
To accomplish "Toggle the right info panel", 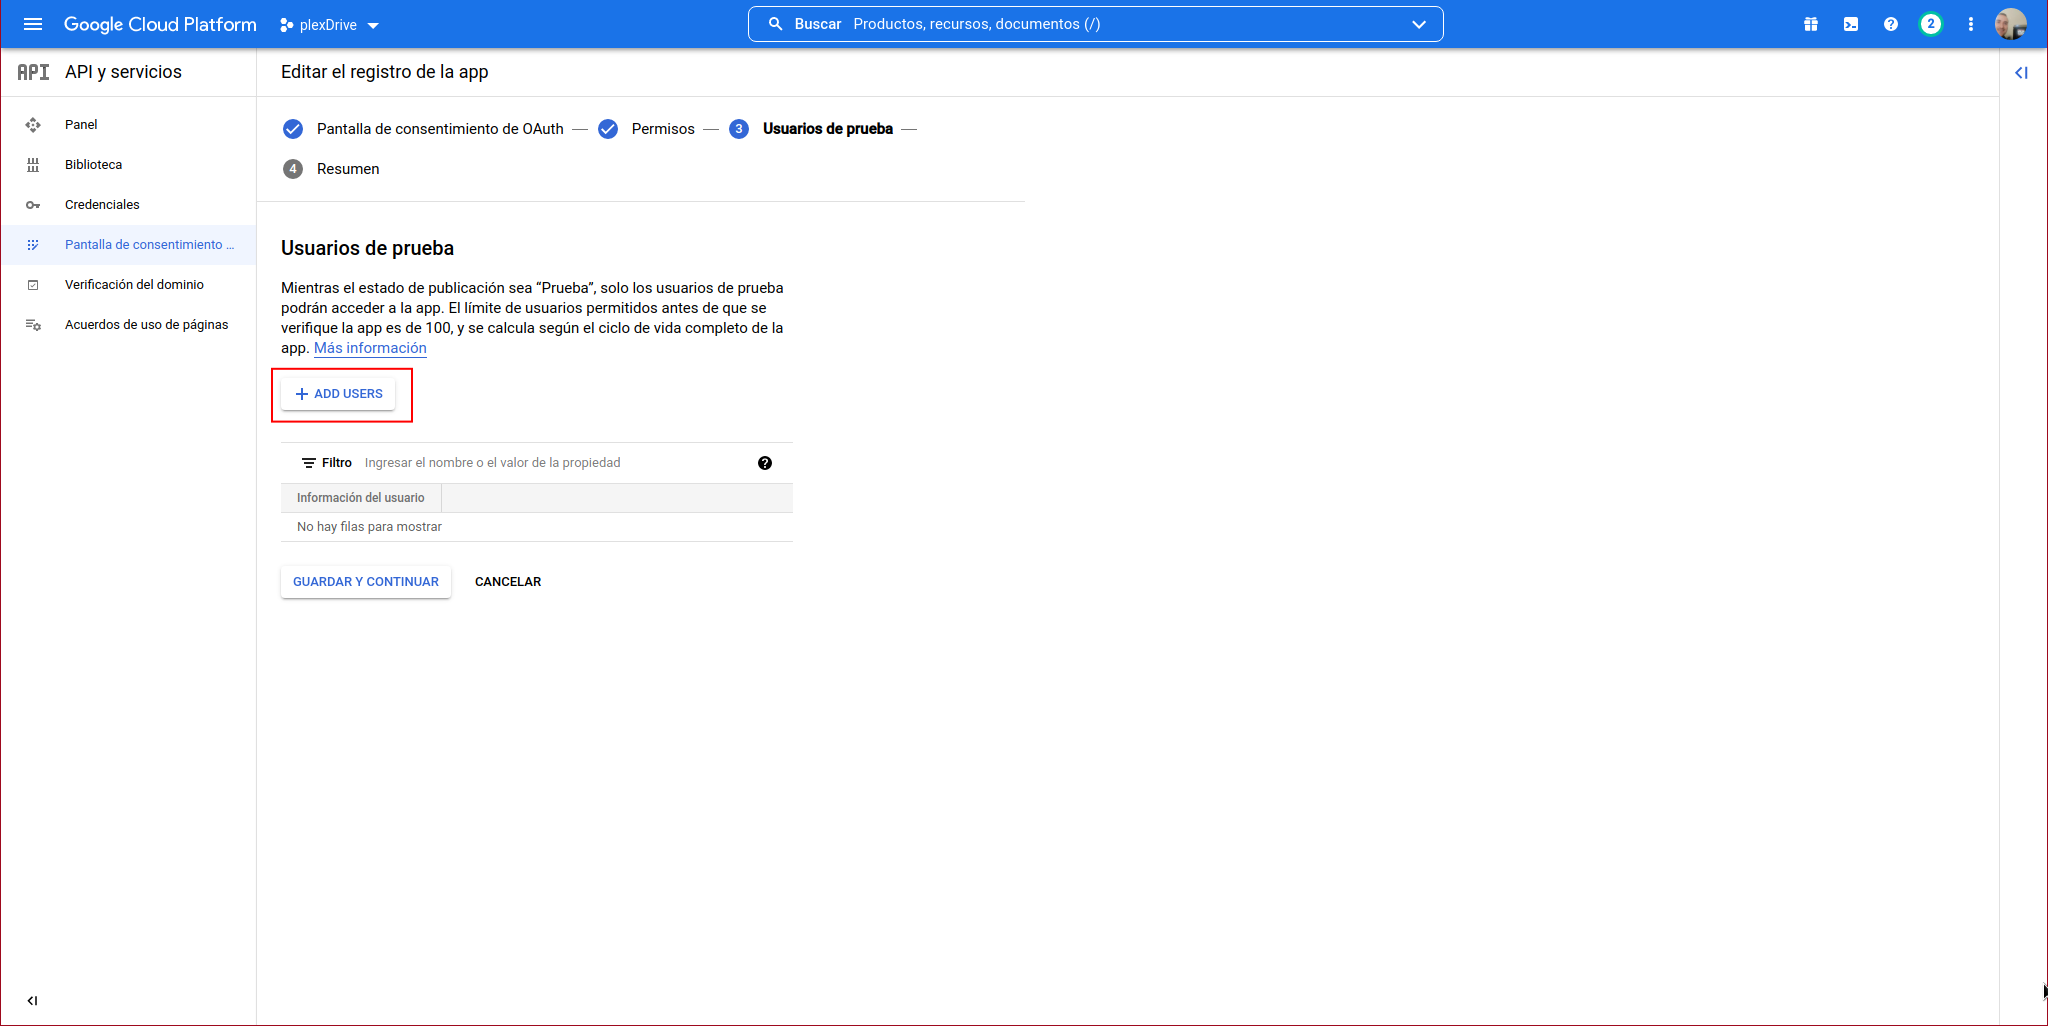I will (2021, 72).
